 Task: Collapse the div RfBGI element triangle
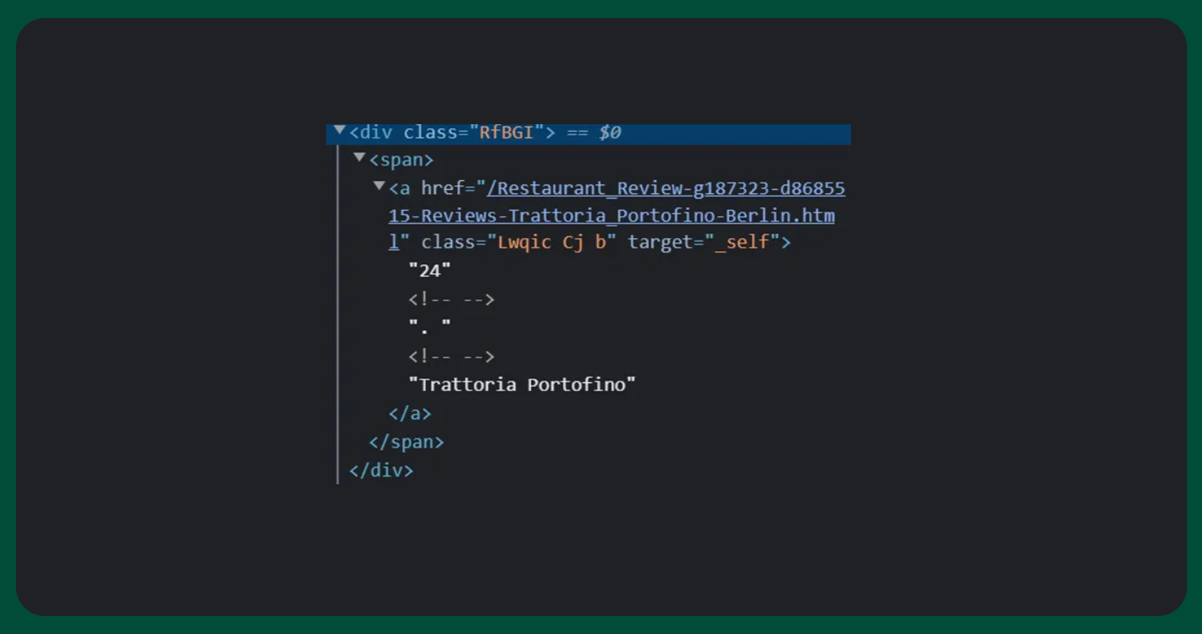(340, 131)
